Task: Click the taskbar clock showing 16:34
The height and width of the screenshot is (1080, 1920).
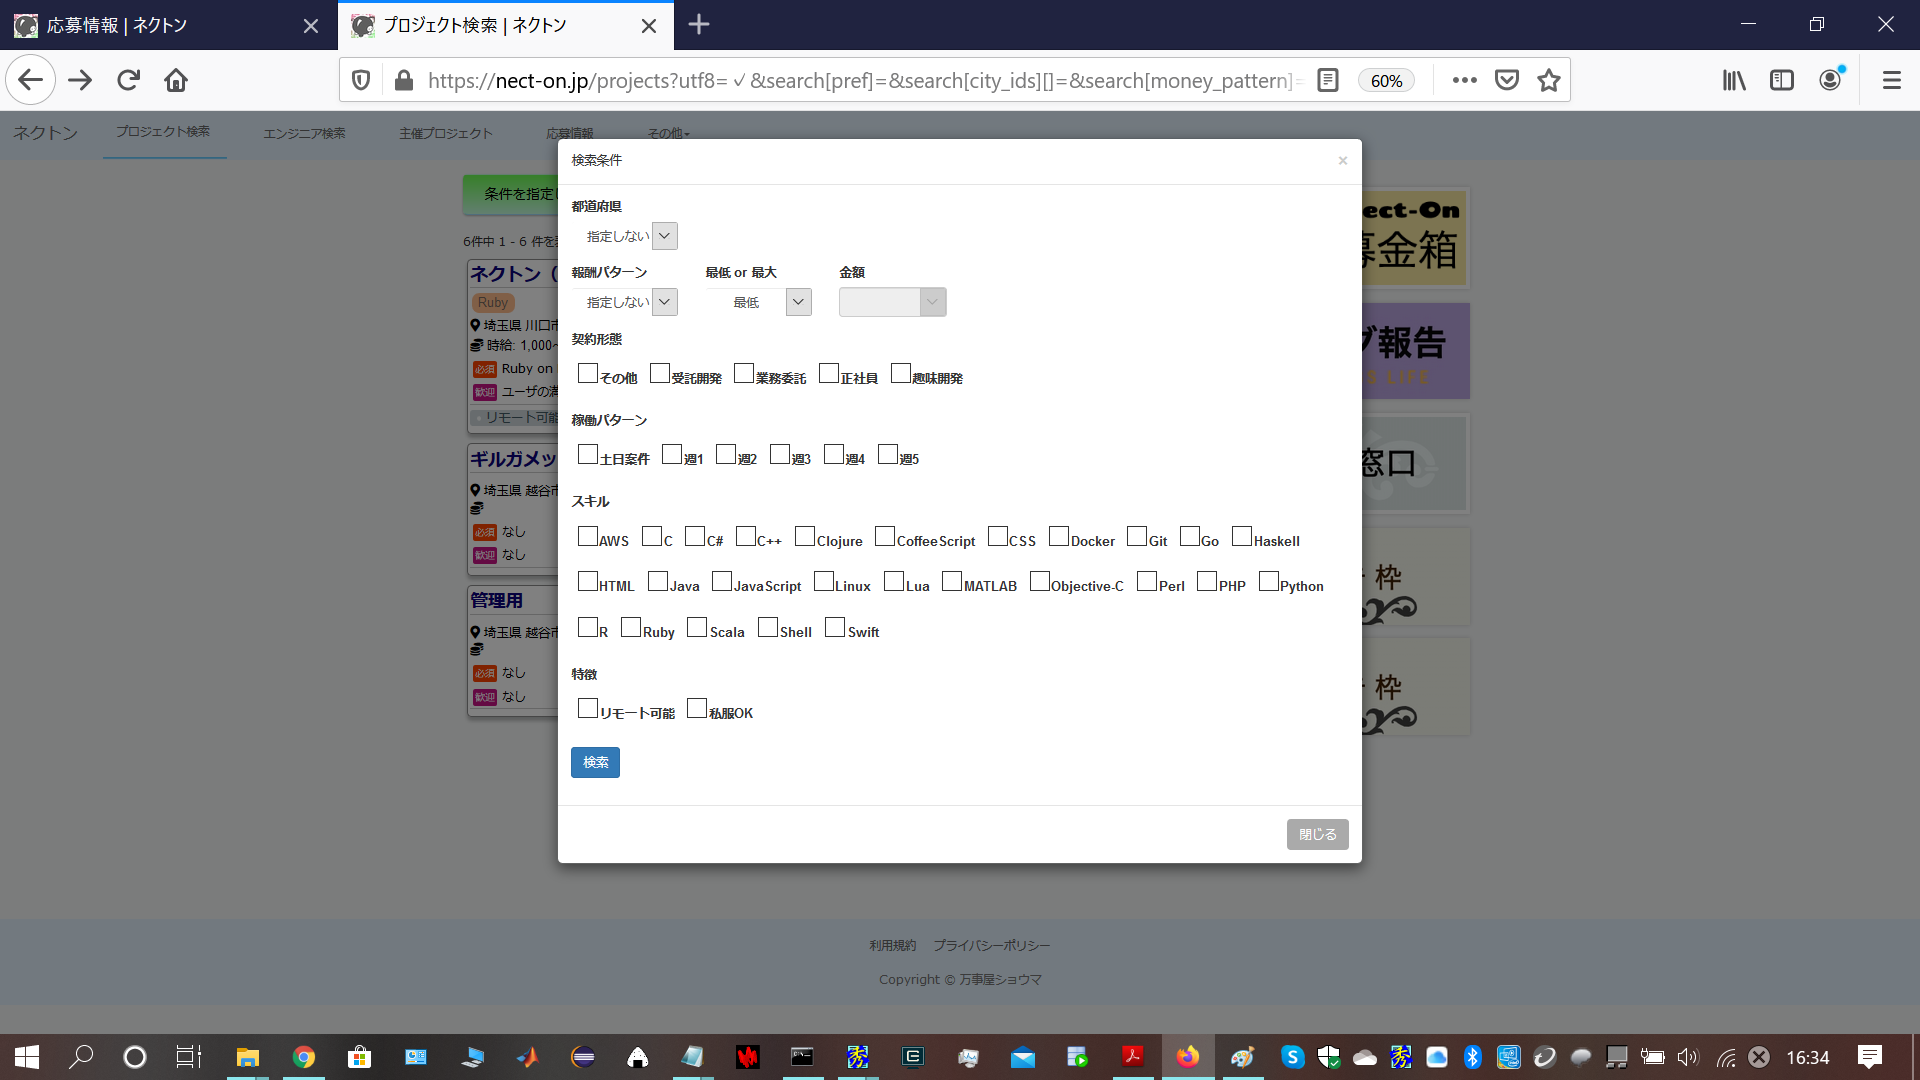Action: tap(1807, 1057)
